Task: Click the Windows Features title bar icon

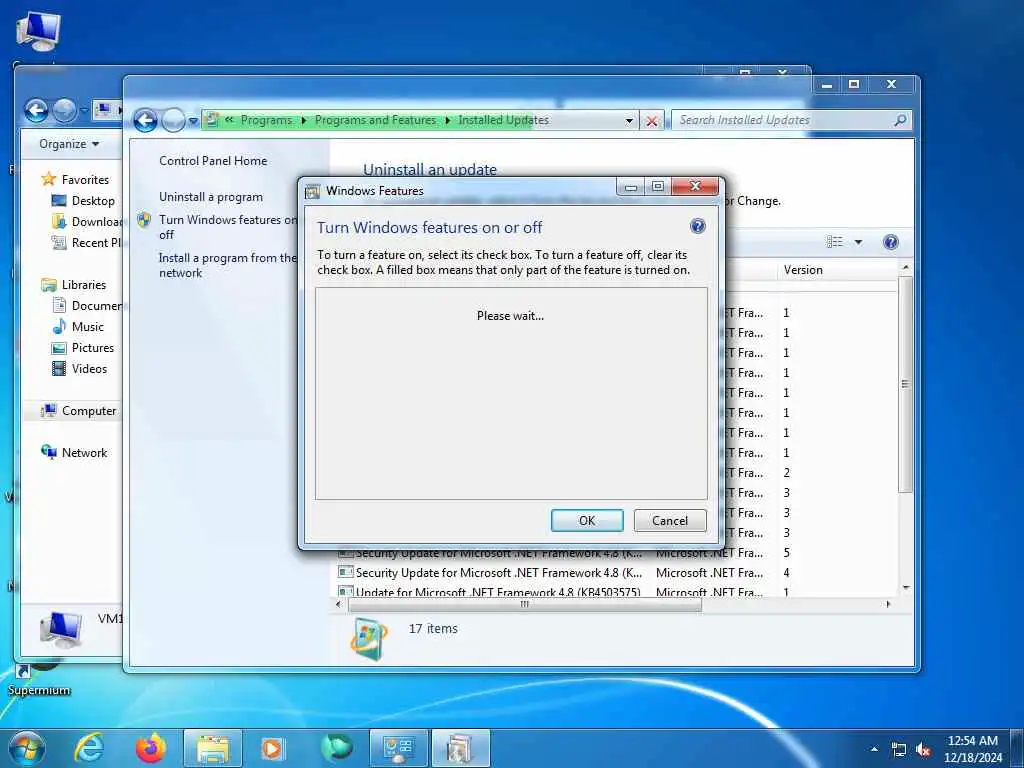Action: [313, 191]
